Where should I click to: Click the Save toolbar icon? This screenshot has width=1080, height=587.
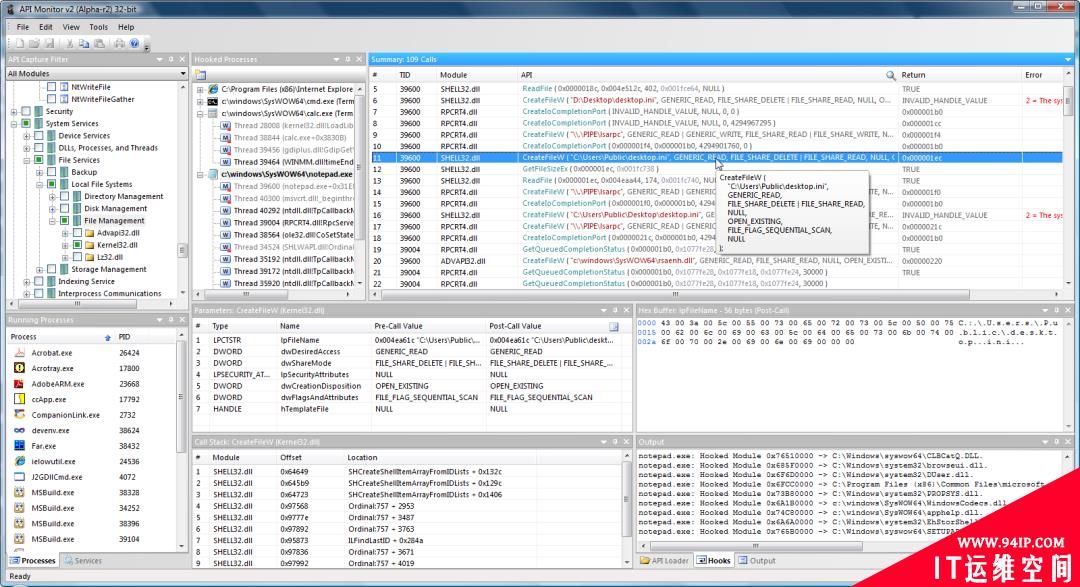(x=49, y=44)
